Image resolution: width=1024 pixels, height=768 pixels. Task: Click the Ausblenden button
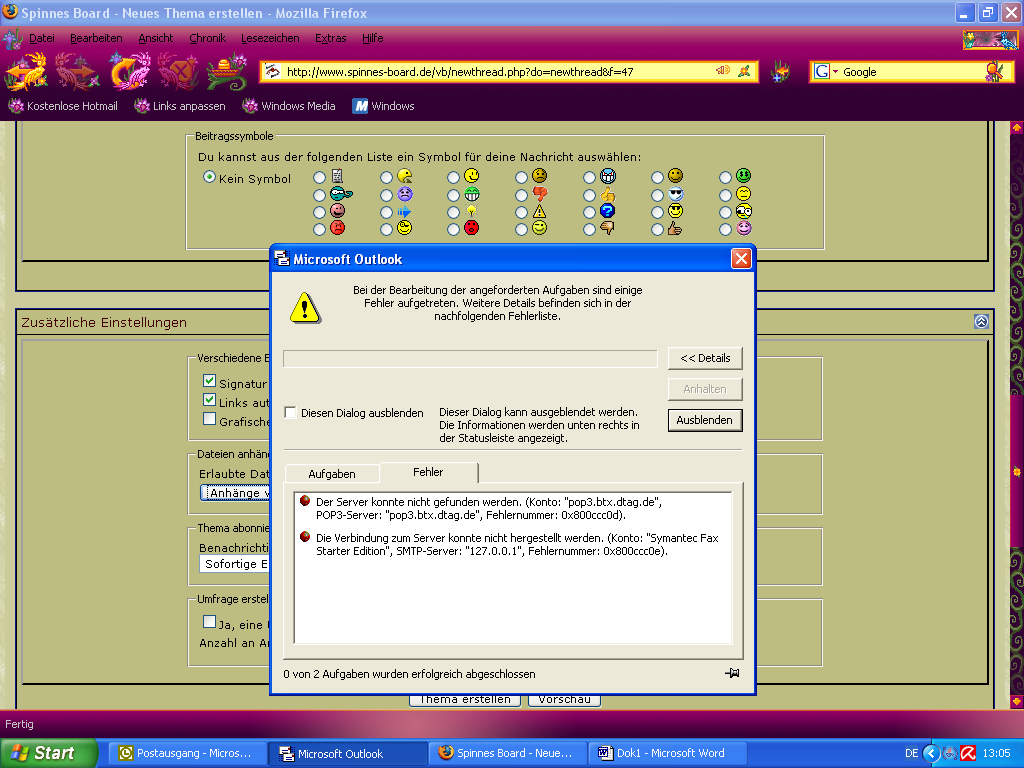pyautogui.click(x=705, y=420)
